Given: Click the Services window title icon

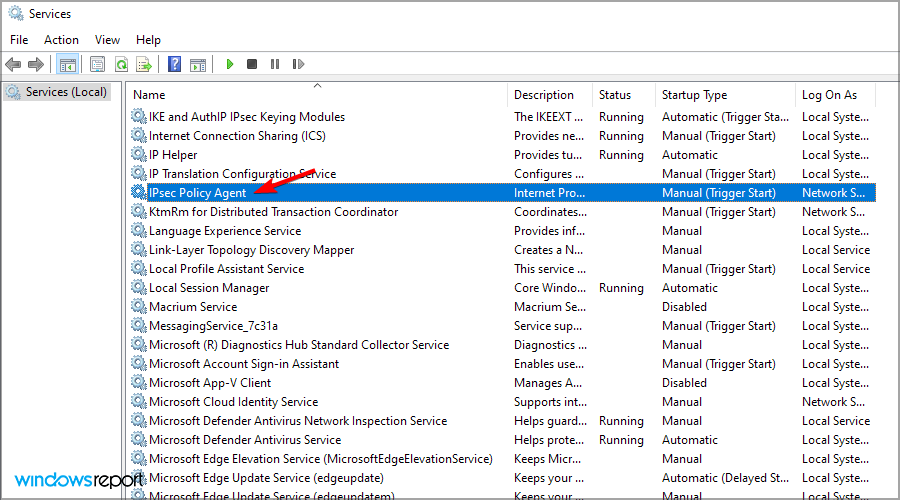Looking at the screenshot, I should 15,13.
